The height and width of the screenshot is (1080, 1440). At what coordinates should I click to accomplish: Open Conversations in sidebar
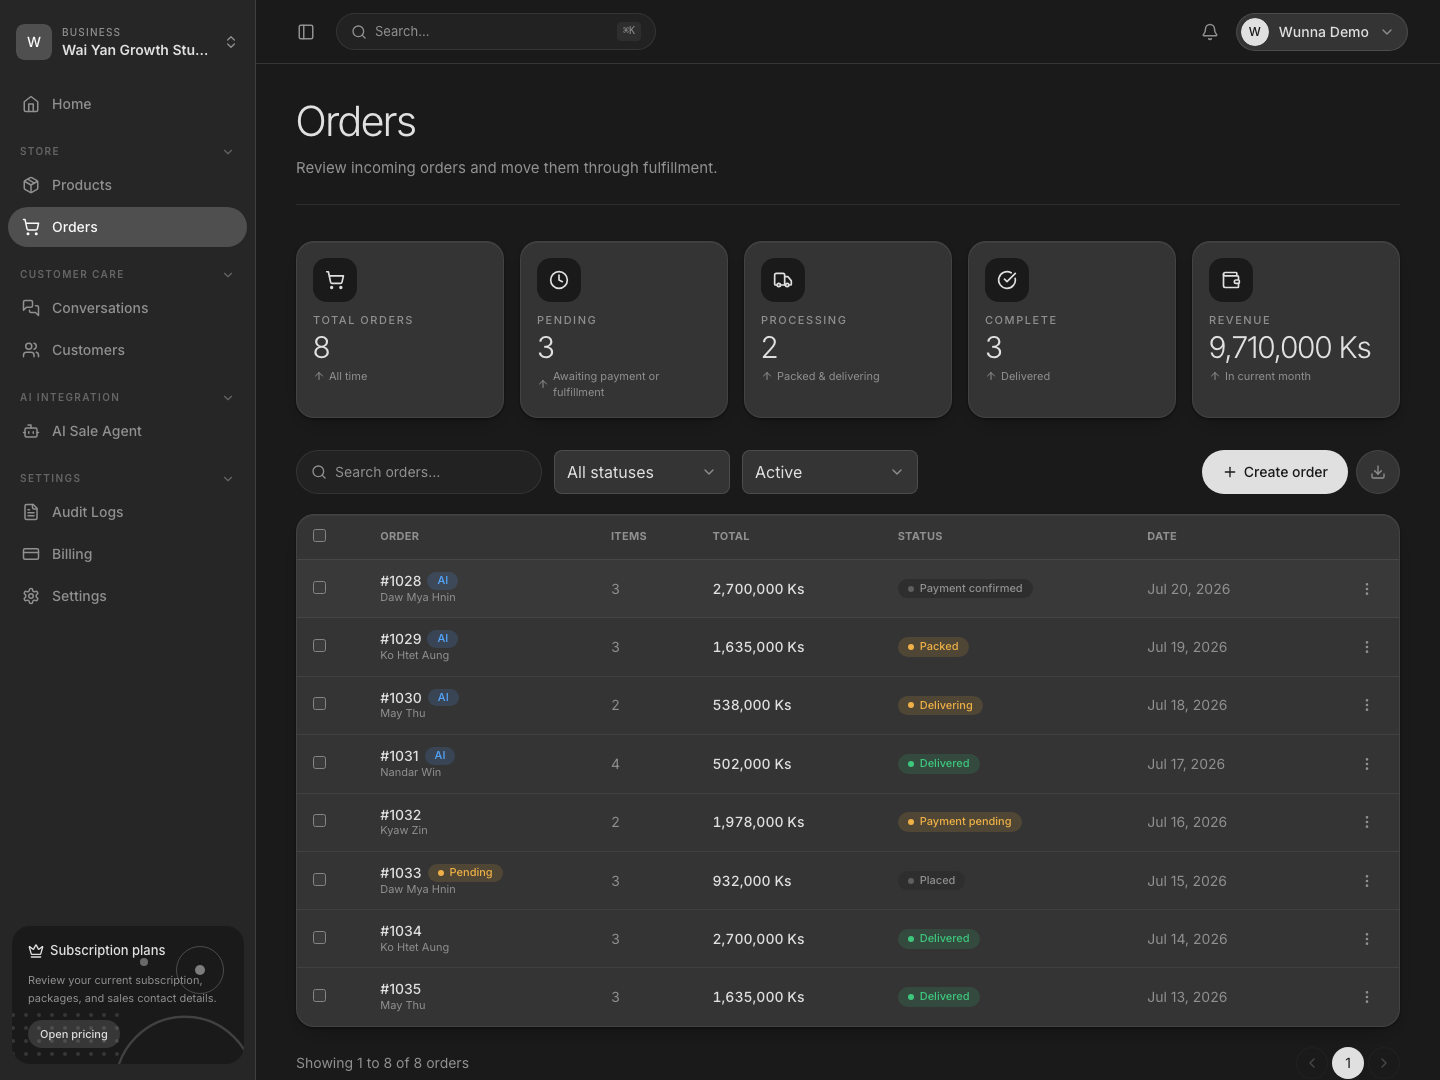[x=128, y=308]
